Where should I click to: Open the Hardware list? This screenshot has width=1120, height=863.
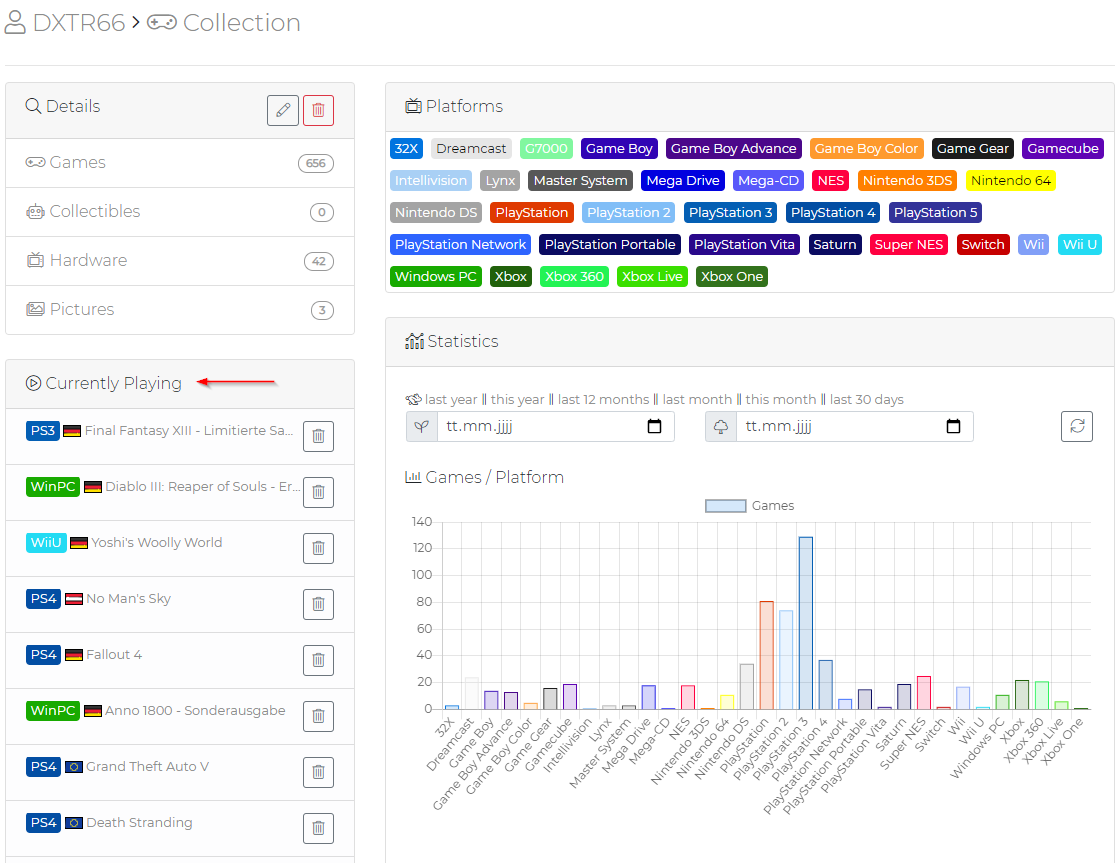180,261
